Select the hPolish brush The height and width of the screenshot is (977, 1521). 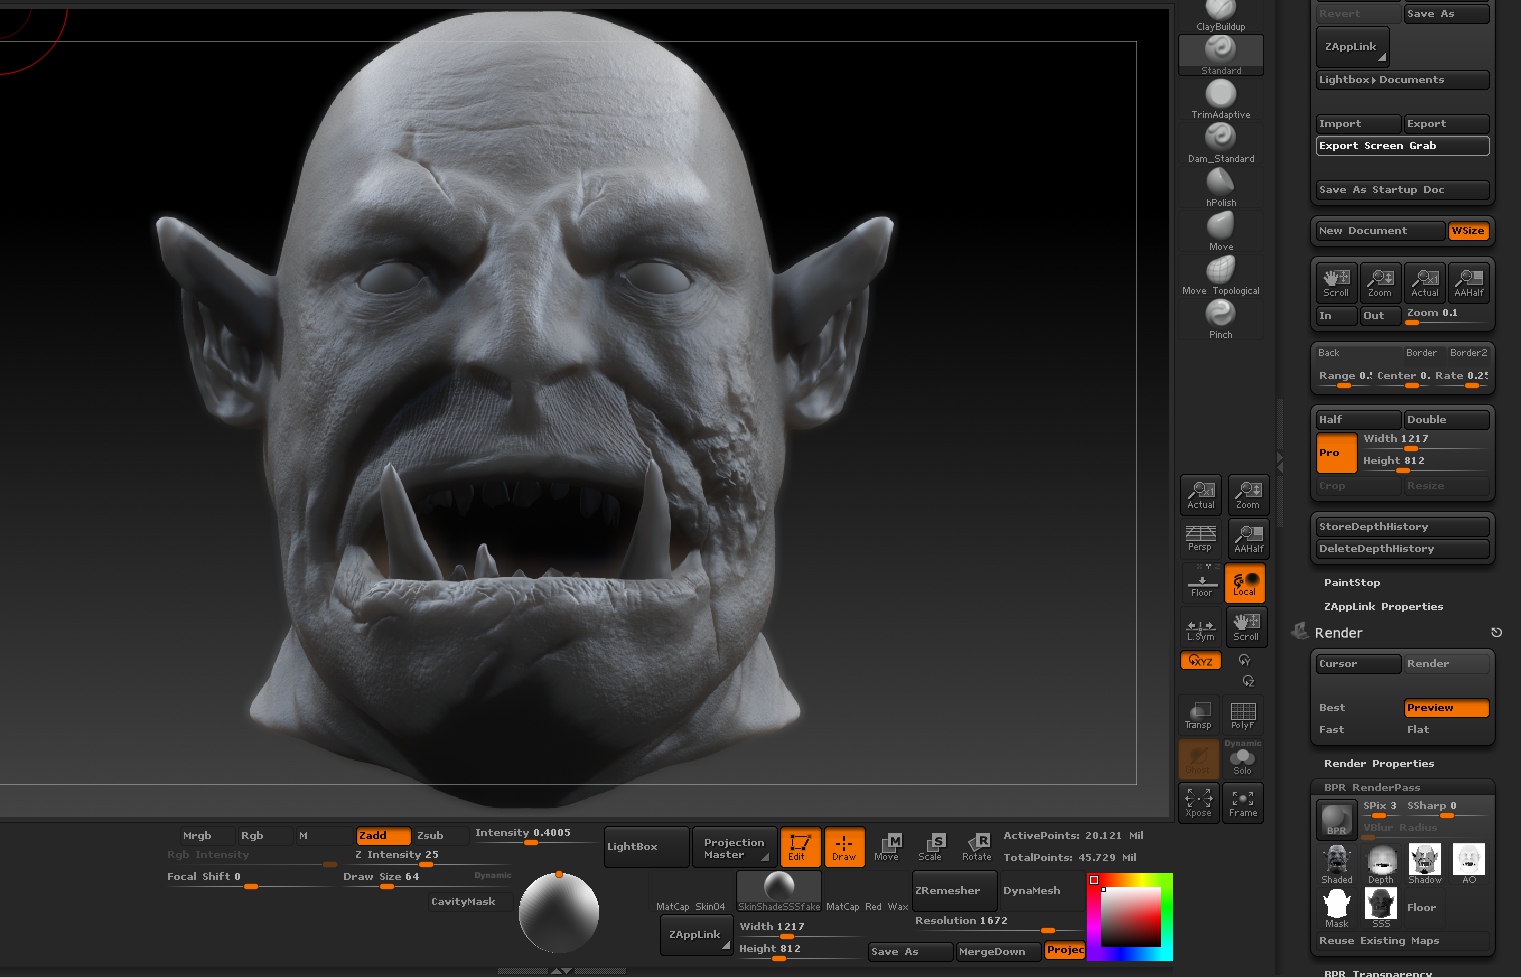[x=1221, y=187]
